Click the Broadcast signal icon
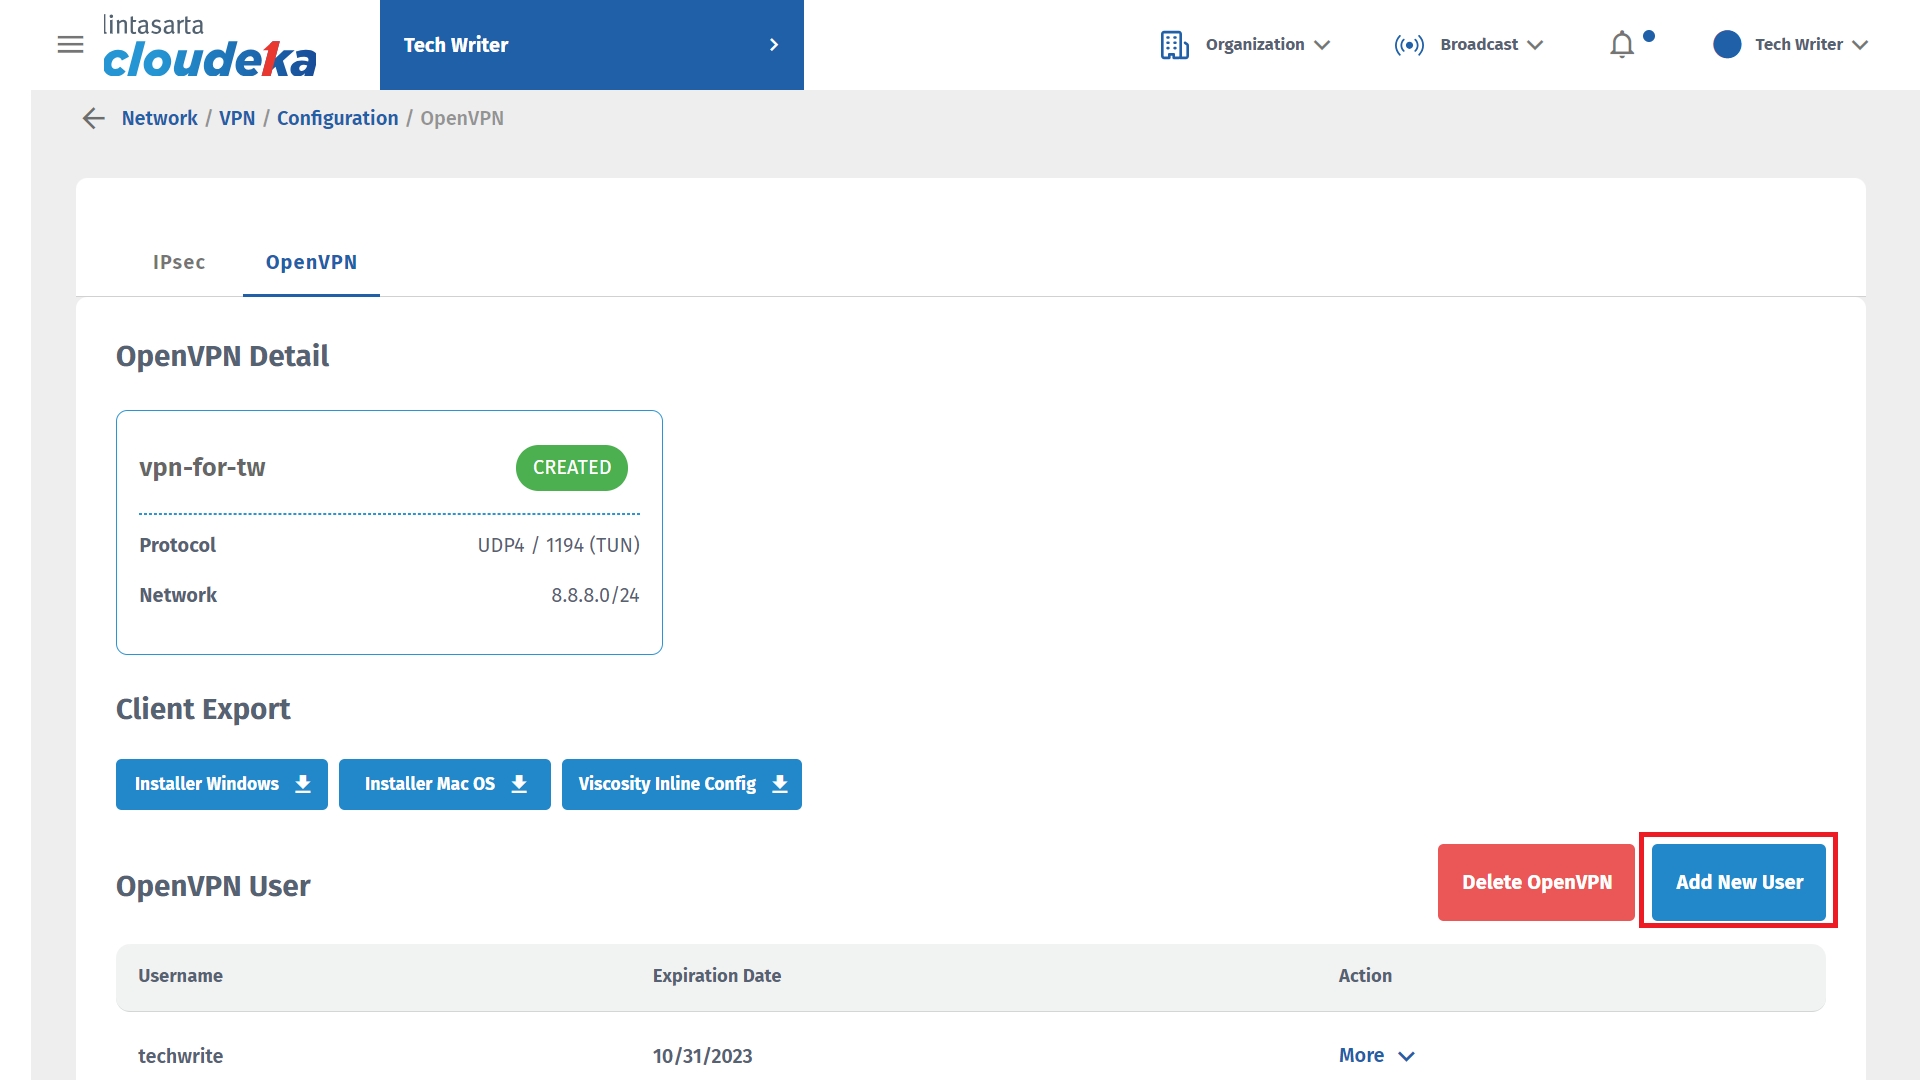The height and width of the screenshot is (1080, 1920). point(1409,45)
